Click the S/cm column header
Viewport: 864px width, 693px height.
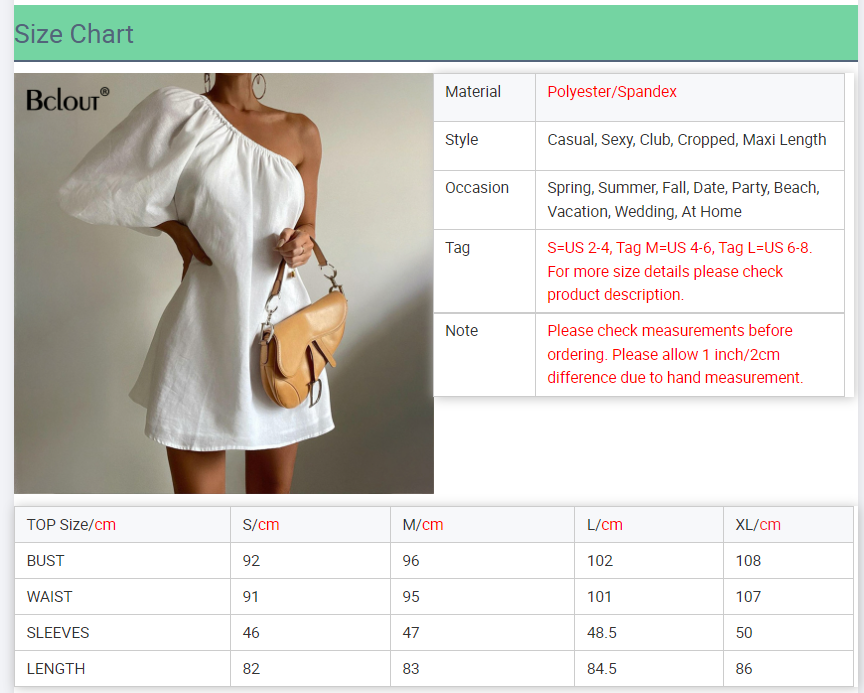pos(261,525)
